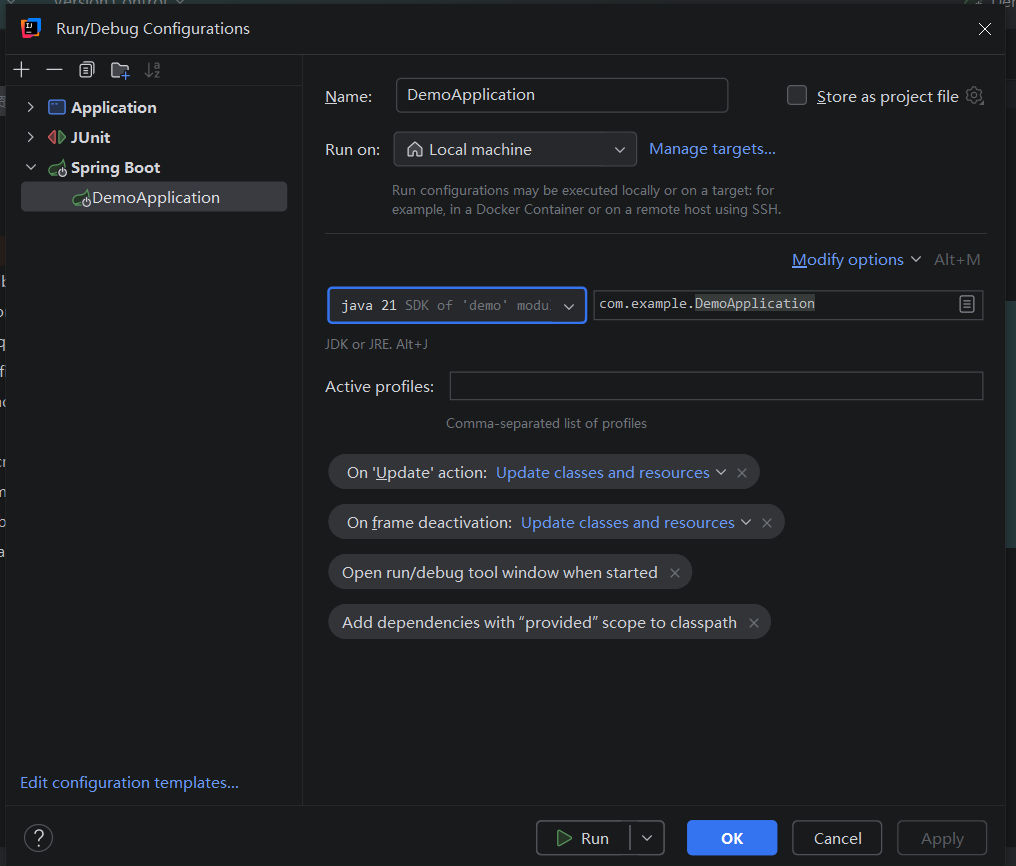Click the browse icon in main class field
The width and height of the screenshot is (1016, 866).
[966, 304]
